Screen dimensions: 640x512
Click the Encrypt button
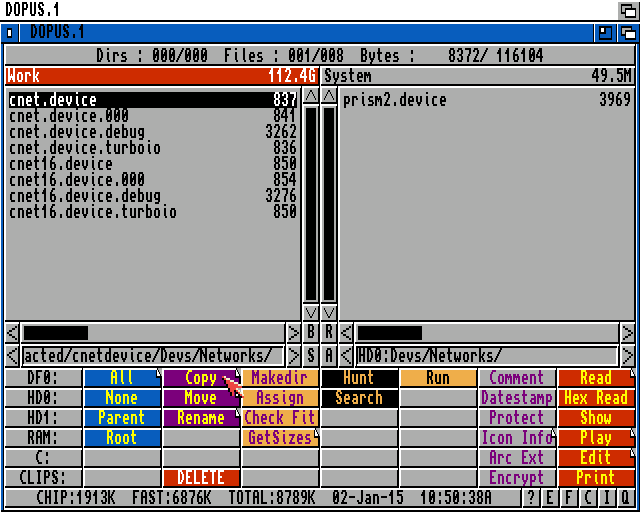[x=517, y=478]
